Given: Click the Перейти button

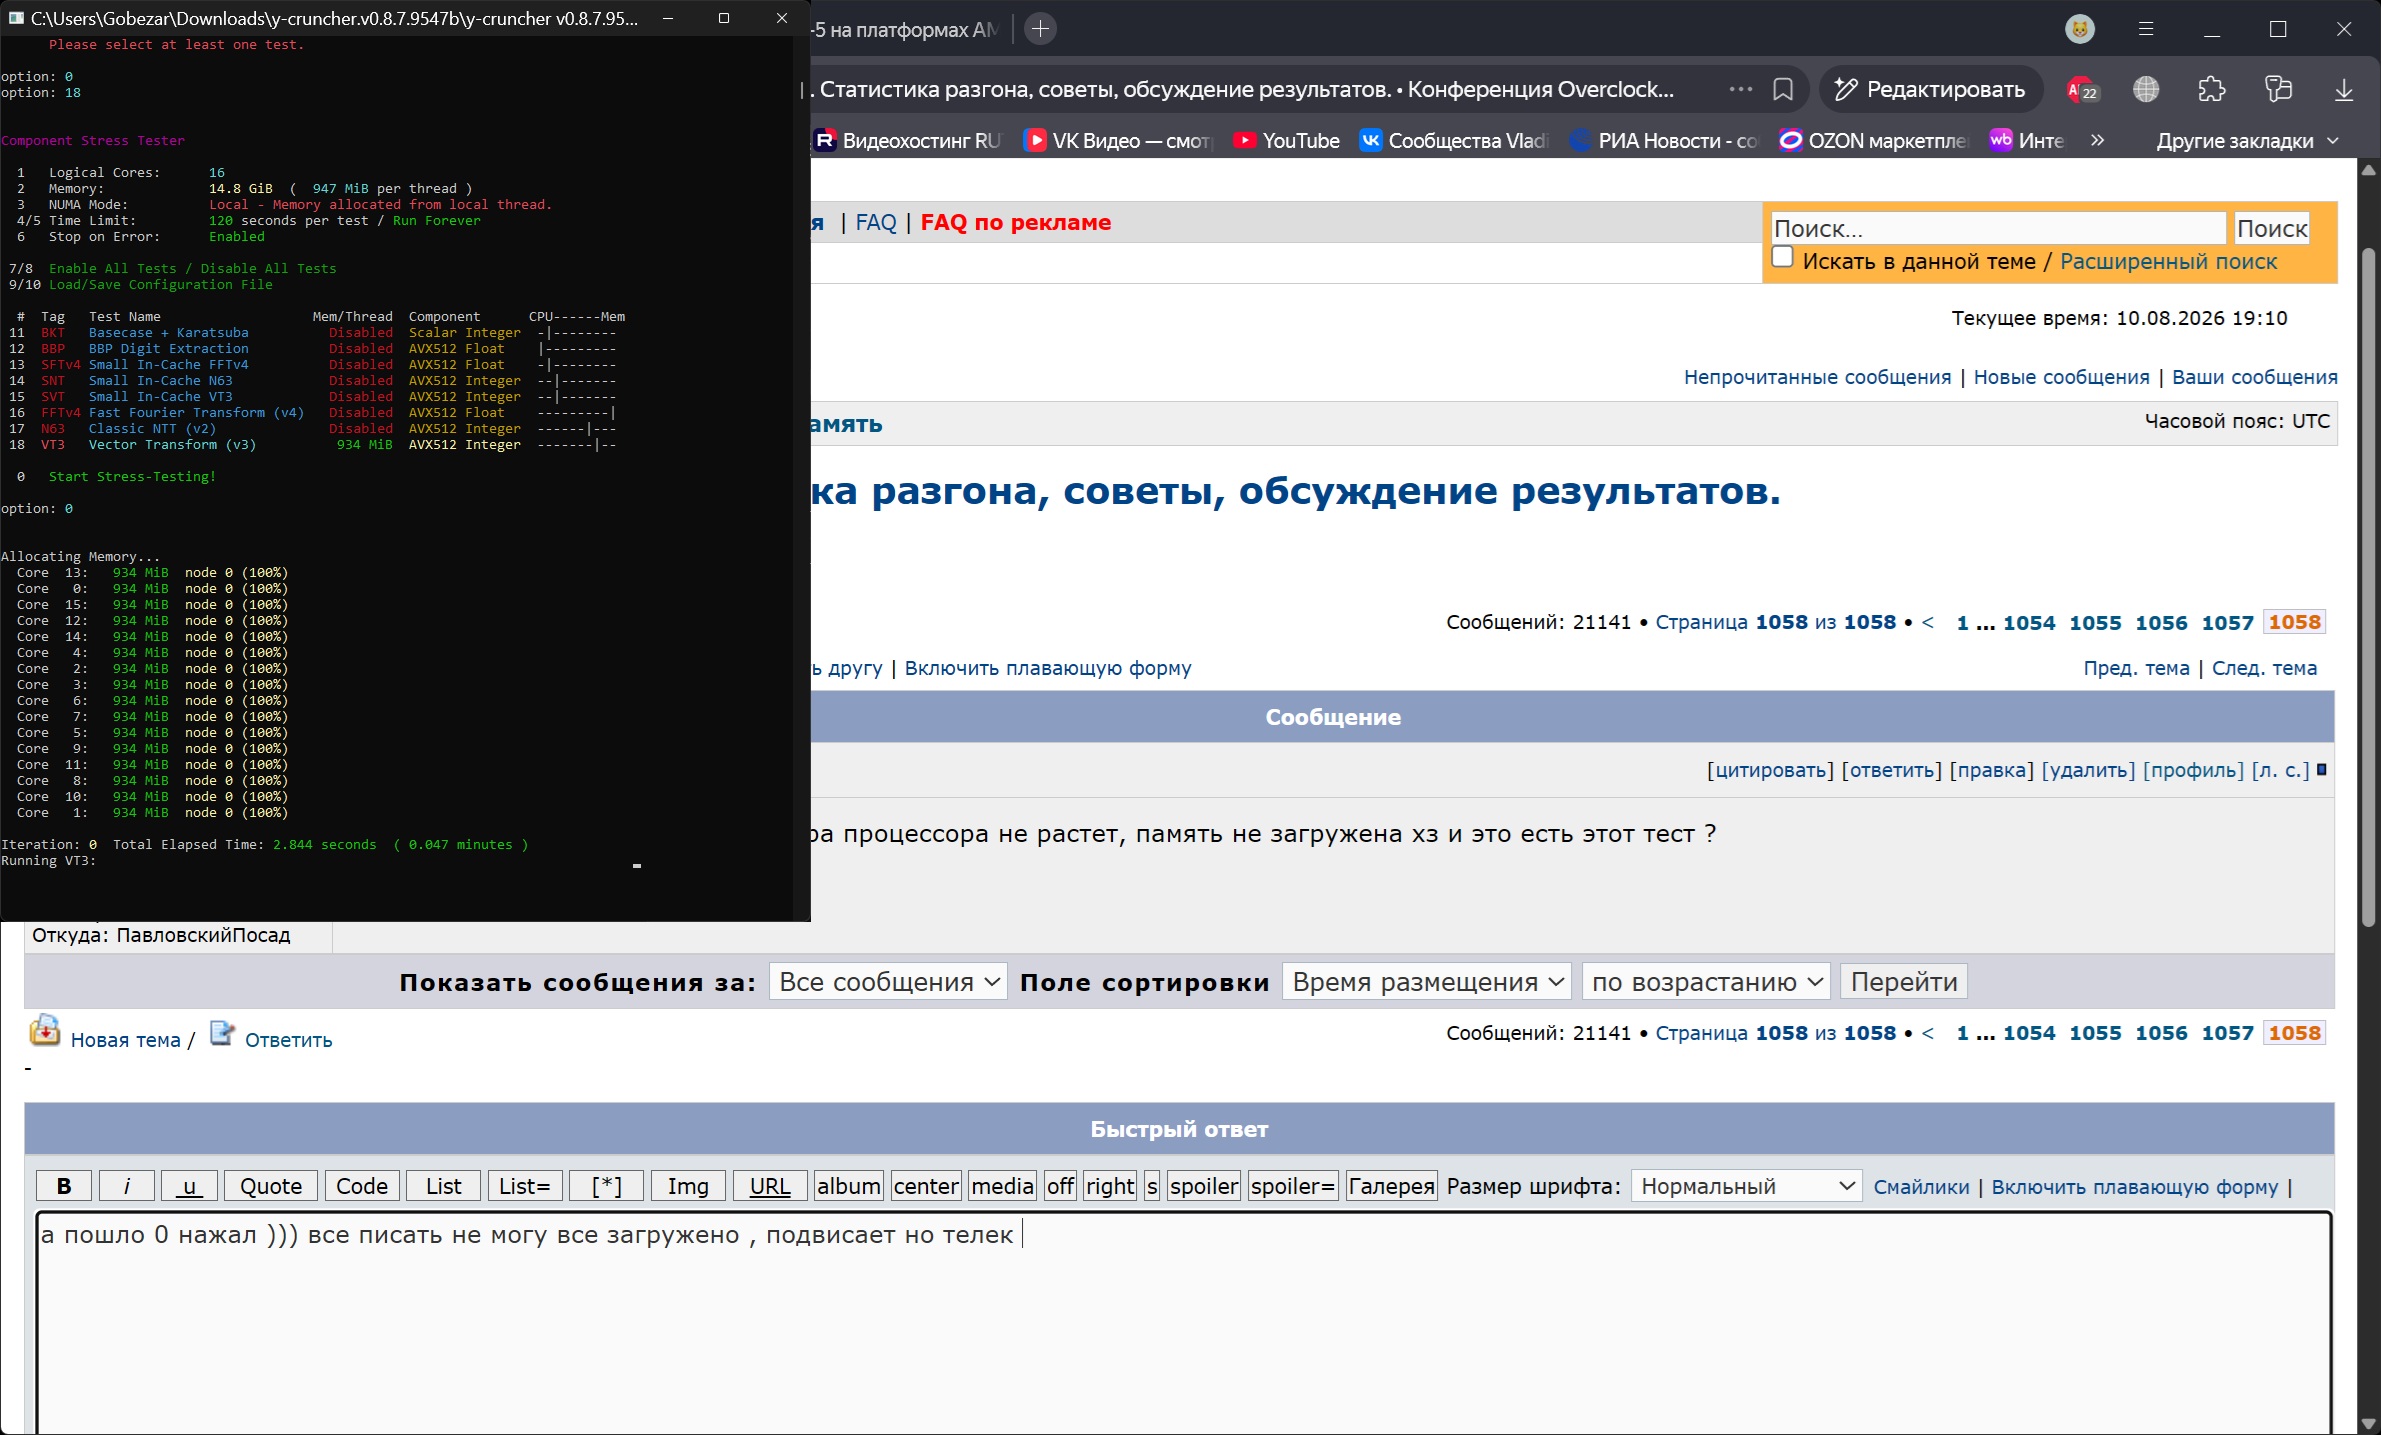Looking at the screenshot, I should pyautogui.click(x=1904, y=982).
